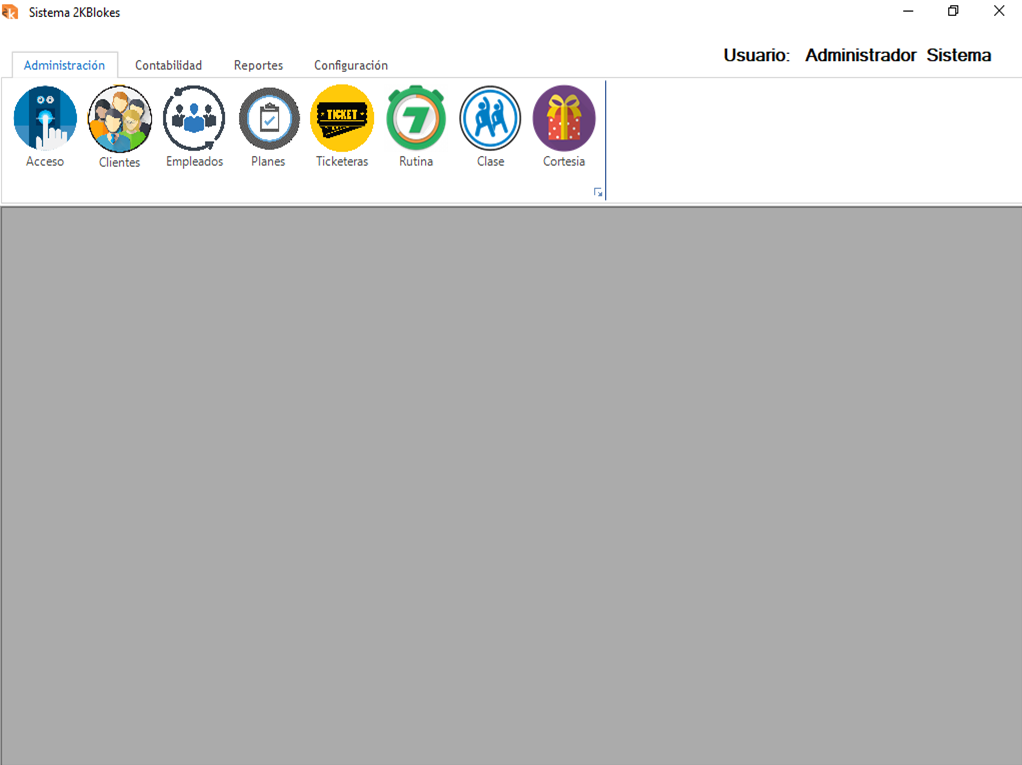Click the Administrador Sistema user name text
Viewport: 1022px width, 765px height.
click(897, 56)
